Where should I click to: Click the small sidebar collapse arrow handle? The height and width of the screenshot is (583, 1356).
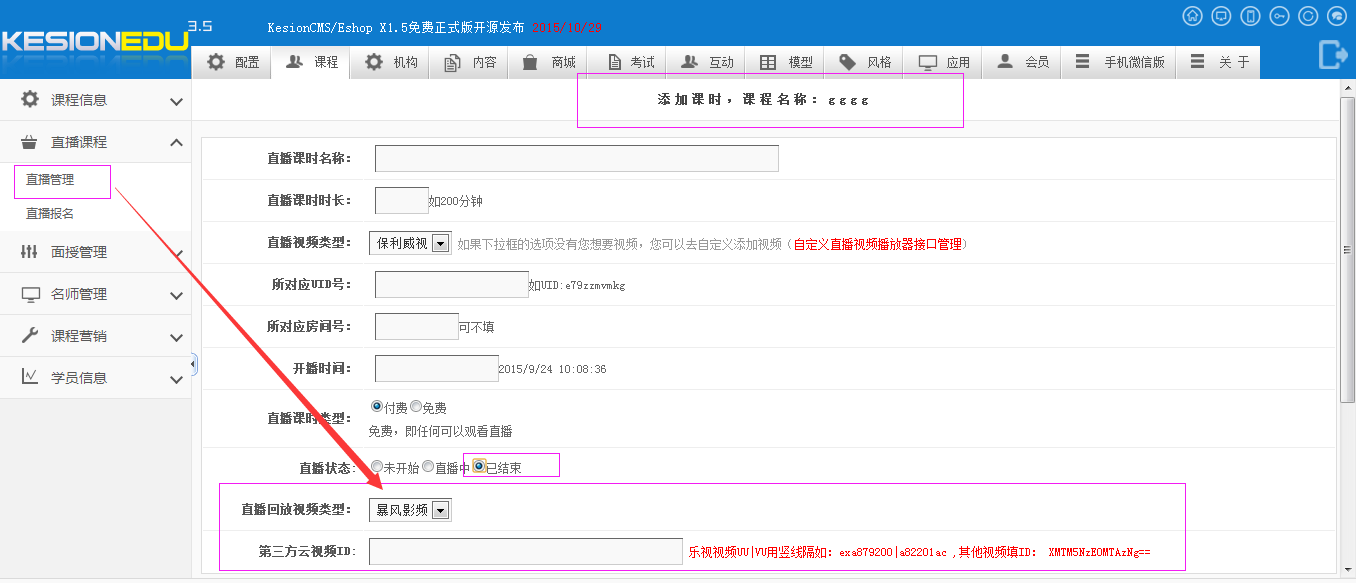(x=194, y=365)
